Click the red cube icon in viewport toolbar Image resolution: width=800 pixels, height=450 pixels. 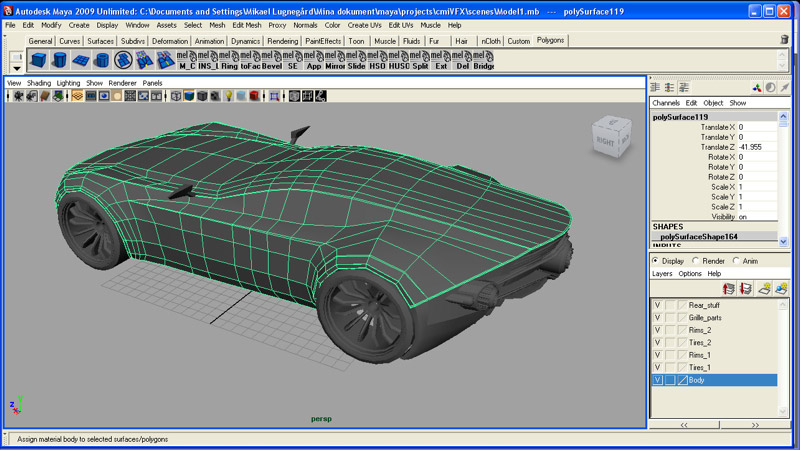pyautogui.click(x=255, y=96)
